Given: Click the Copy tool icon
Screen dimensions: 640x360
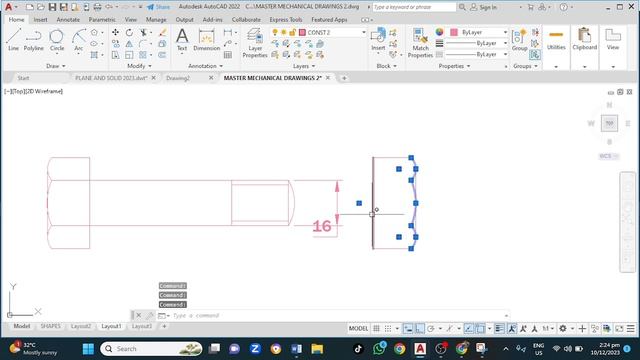Looking at the screenshot, I should [116, 44].
